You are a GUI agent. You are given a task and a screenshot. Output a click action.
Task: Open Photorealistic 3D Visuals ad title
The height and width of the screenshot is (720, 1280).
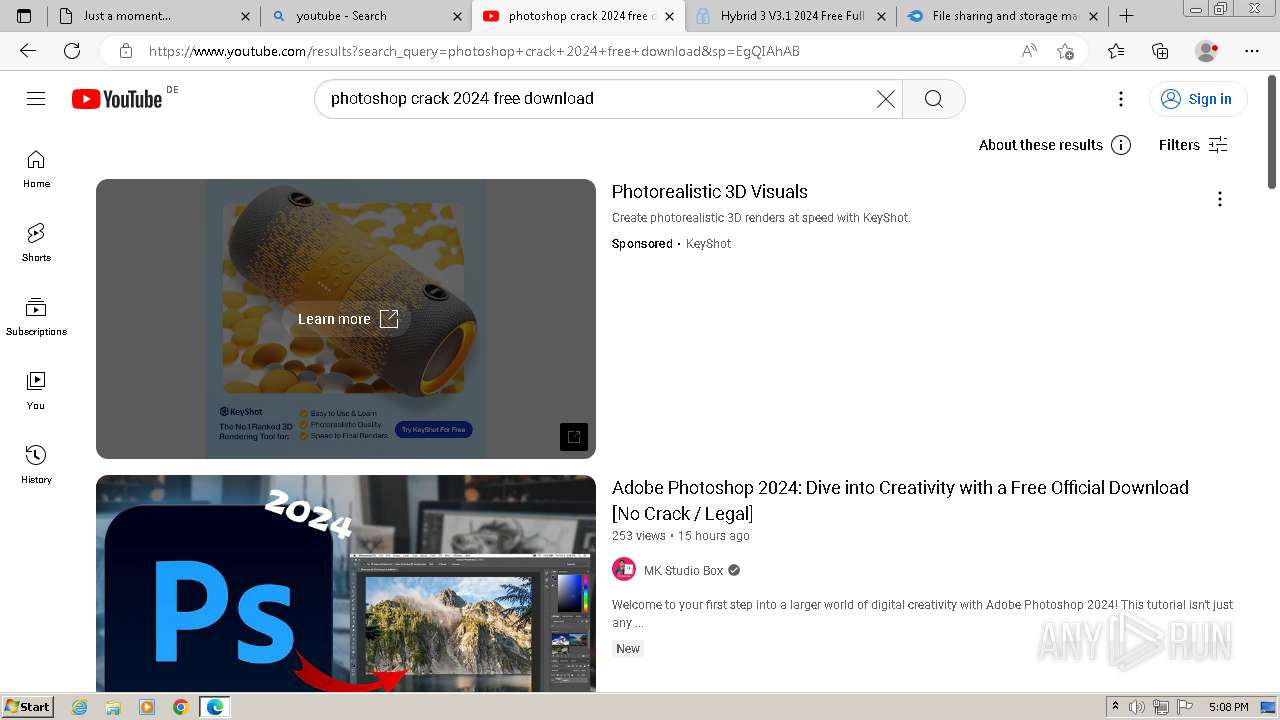tap(709, 192)
